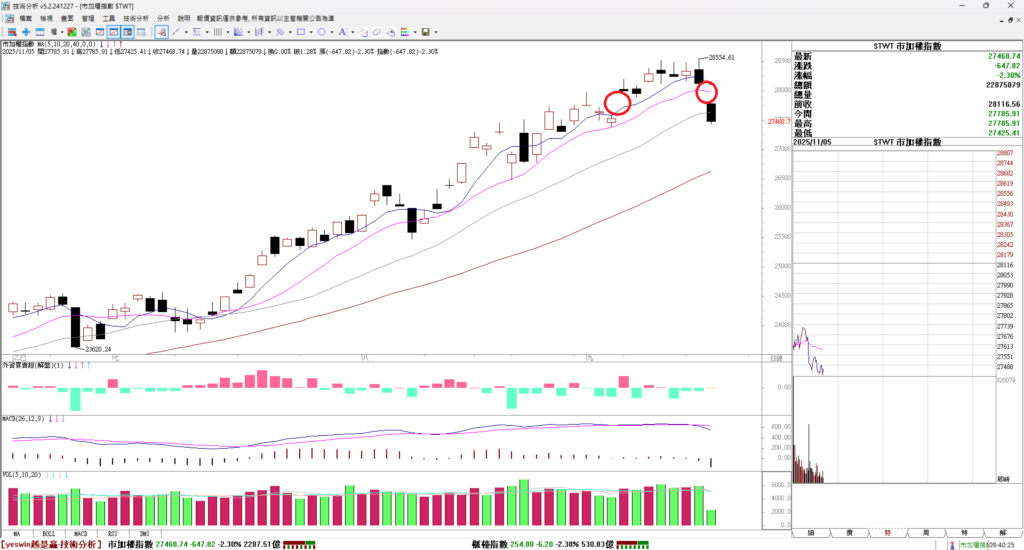The width and height of the screenshot is (1024, 550).
Task: Switch to the BOLL indicator tab
Action: (x=49, y=534)
